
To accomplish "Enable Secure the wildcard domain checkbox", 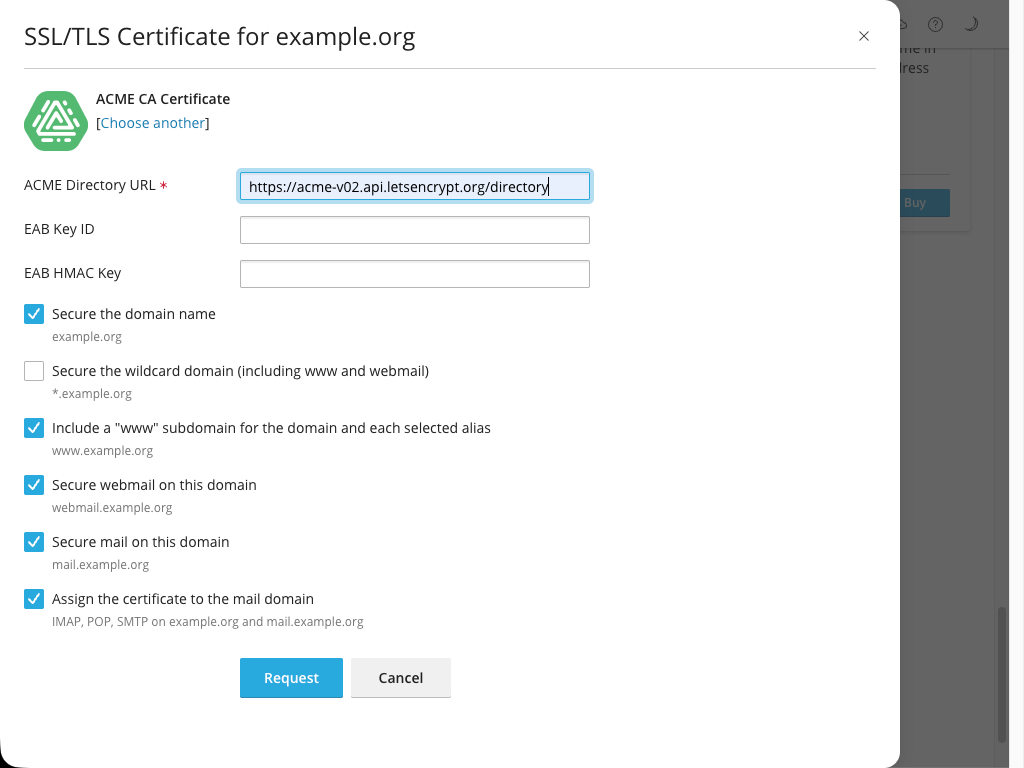I will click(x=34, y=371).
